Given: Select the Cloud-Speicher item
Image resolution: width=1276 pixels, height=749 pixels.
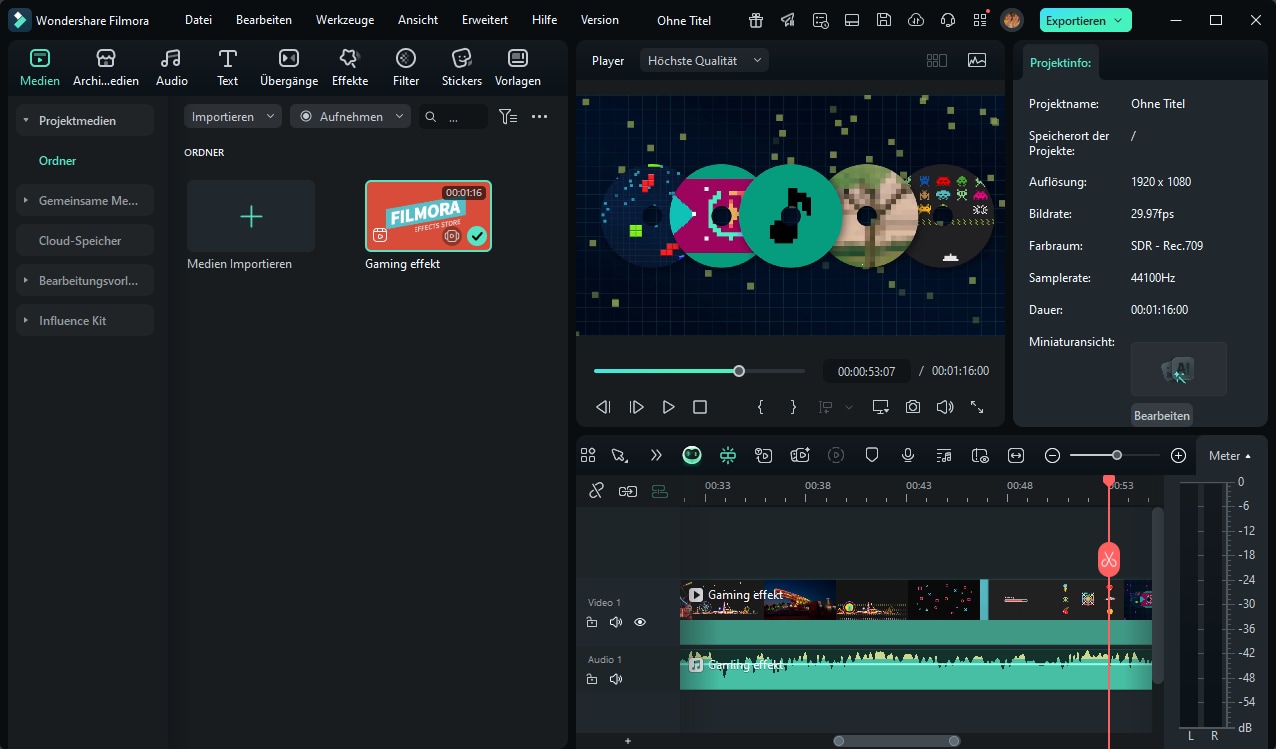Looking at the screenshot, I should 85,240.
